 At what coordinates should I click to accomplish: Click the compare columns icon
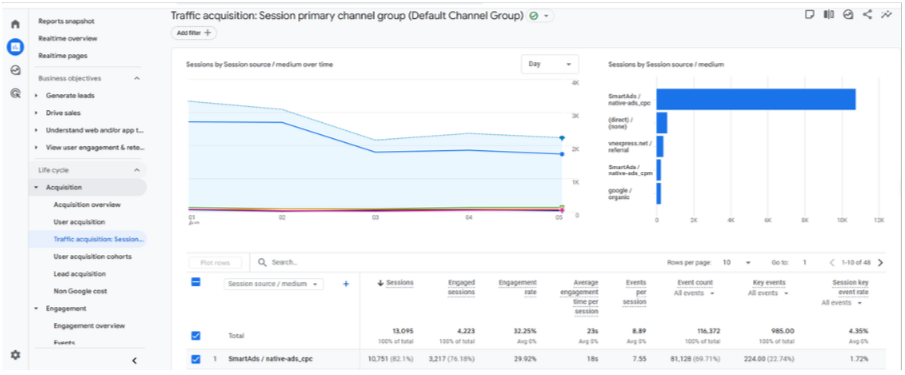pos(829,15)
